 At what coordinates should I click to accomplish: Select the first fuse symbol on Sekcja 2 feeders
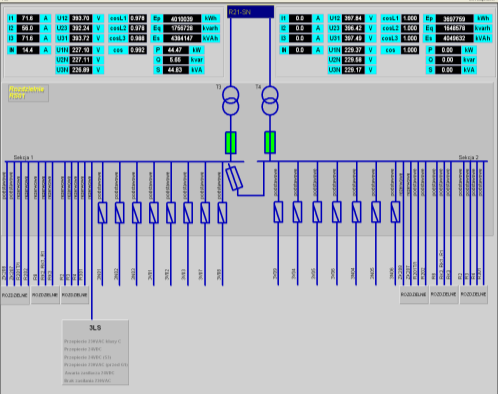278,212
